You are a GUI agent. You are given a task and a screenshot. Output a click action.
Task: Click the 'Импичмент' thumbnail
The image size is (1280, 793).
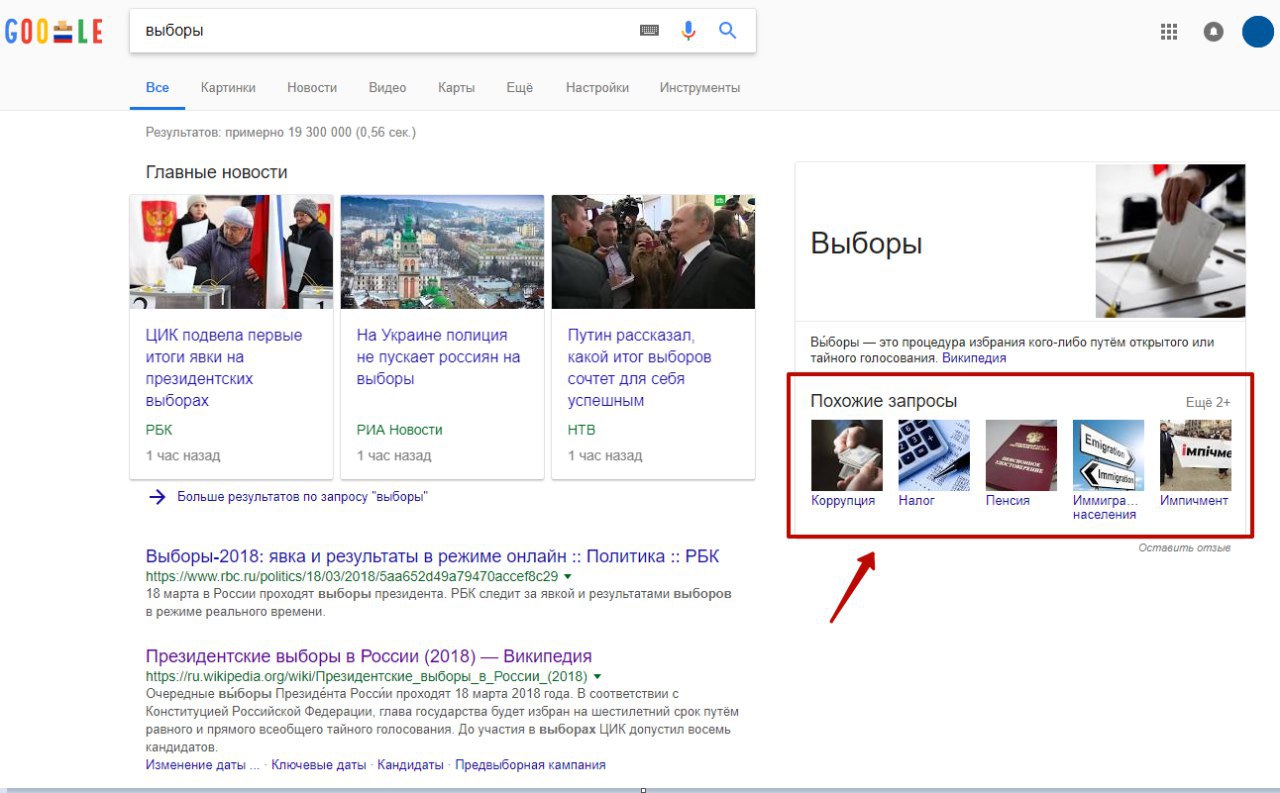[x=1196, y=455]
